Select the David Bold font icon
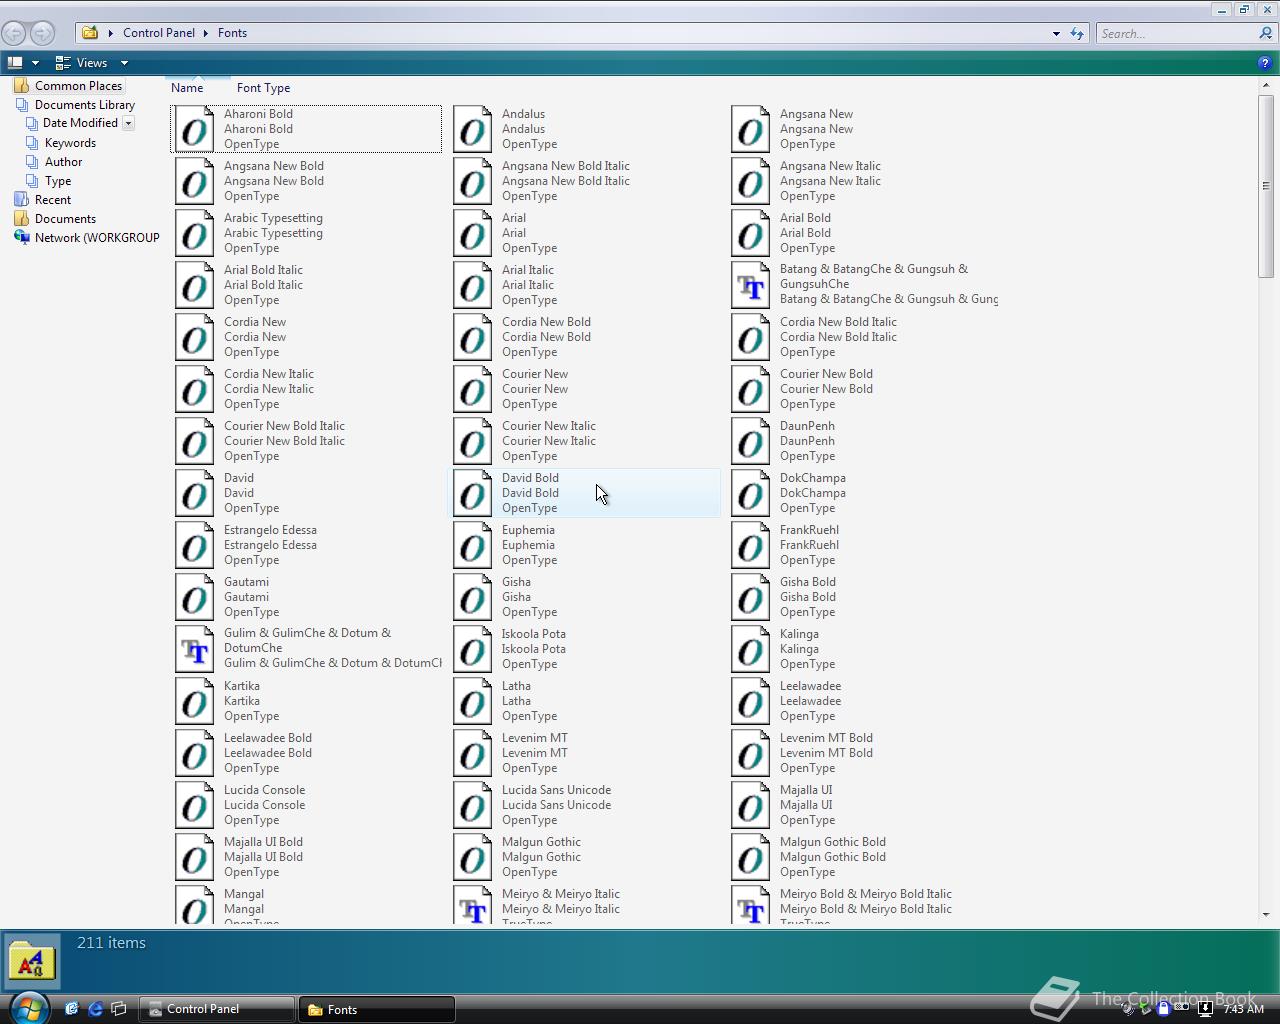This screenshot has height=1024, width=1280. (473, 493)
